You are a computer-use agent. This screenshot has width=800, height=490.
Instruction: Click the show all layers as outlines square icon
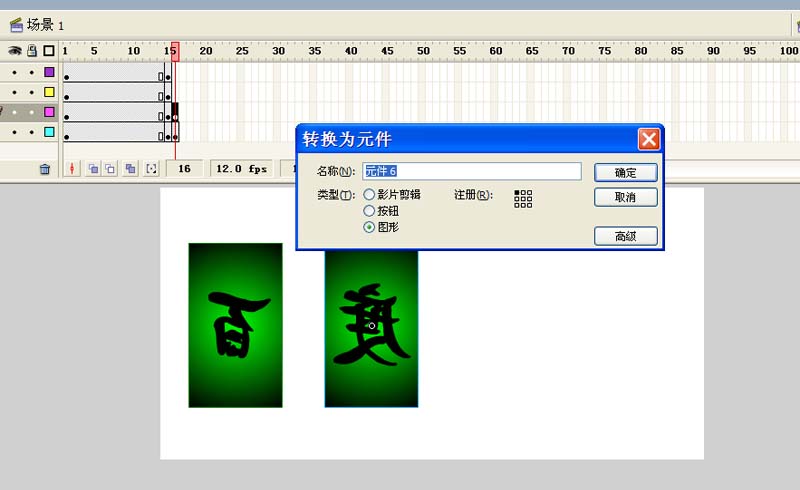coord(49,51)
